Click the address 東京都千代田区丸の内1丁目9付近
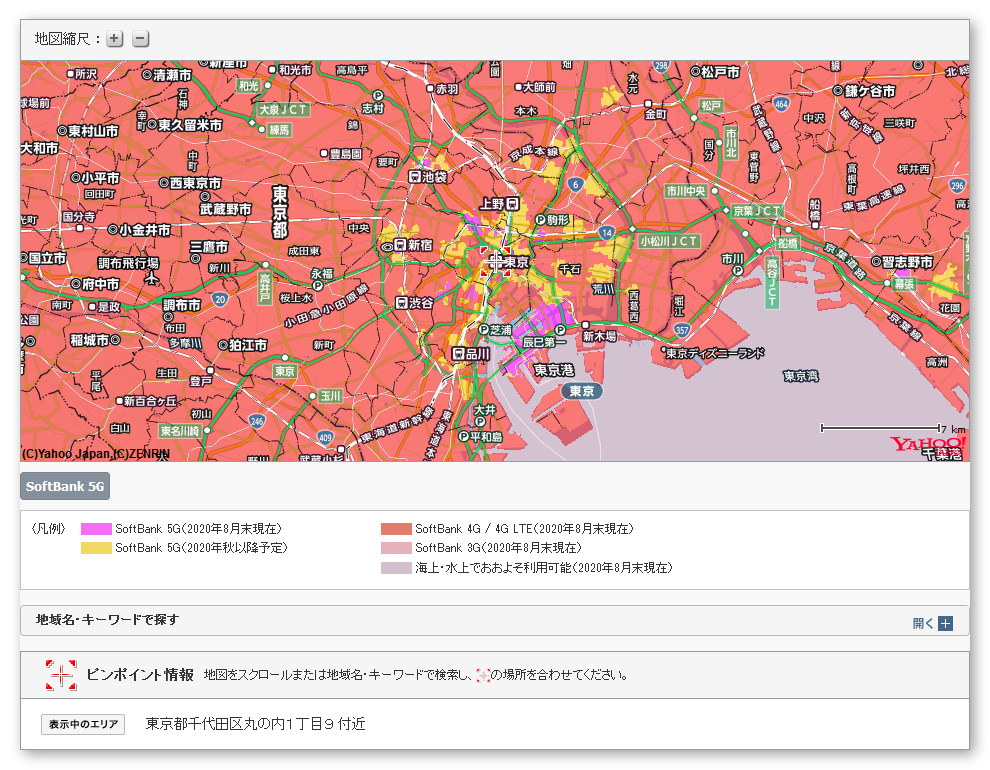Viewport: 990px width, 770px height. point(255,724)
